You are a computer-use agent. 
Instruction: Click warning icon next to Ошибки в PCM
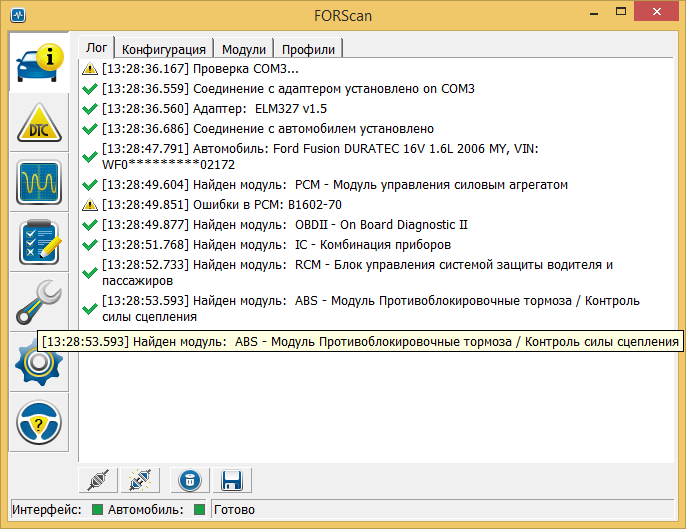point(90,204)
